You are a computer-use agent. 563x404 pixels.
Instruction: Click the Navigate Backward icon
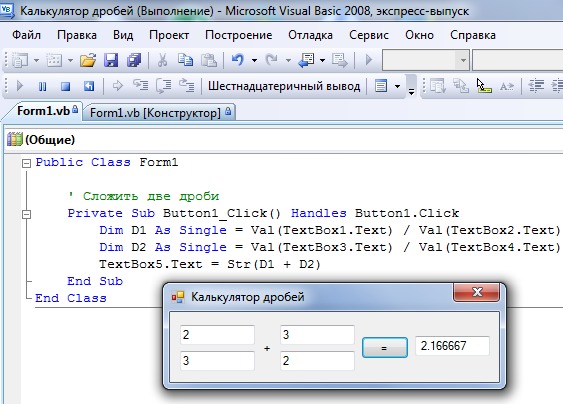(x=306, y=60)
